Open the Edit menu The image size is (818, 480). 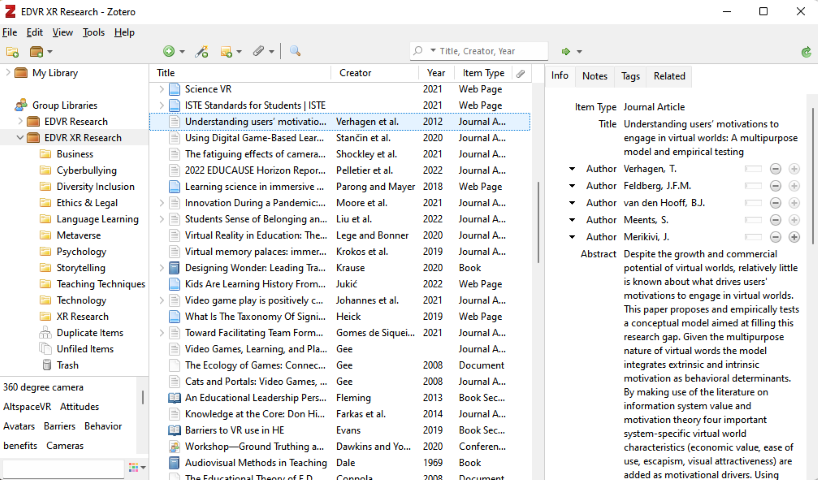(34, 32)
